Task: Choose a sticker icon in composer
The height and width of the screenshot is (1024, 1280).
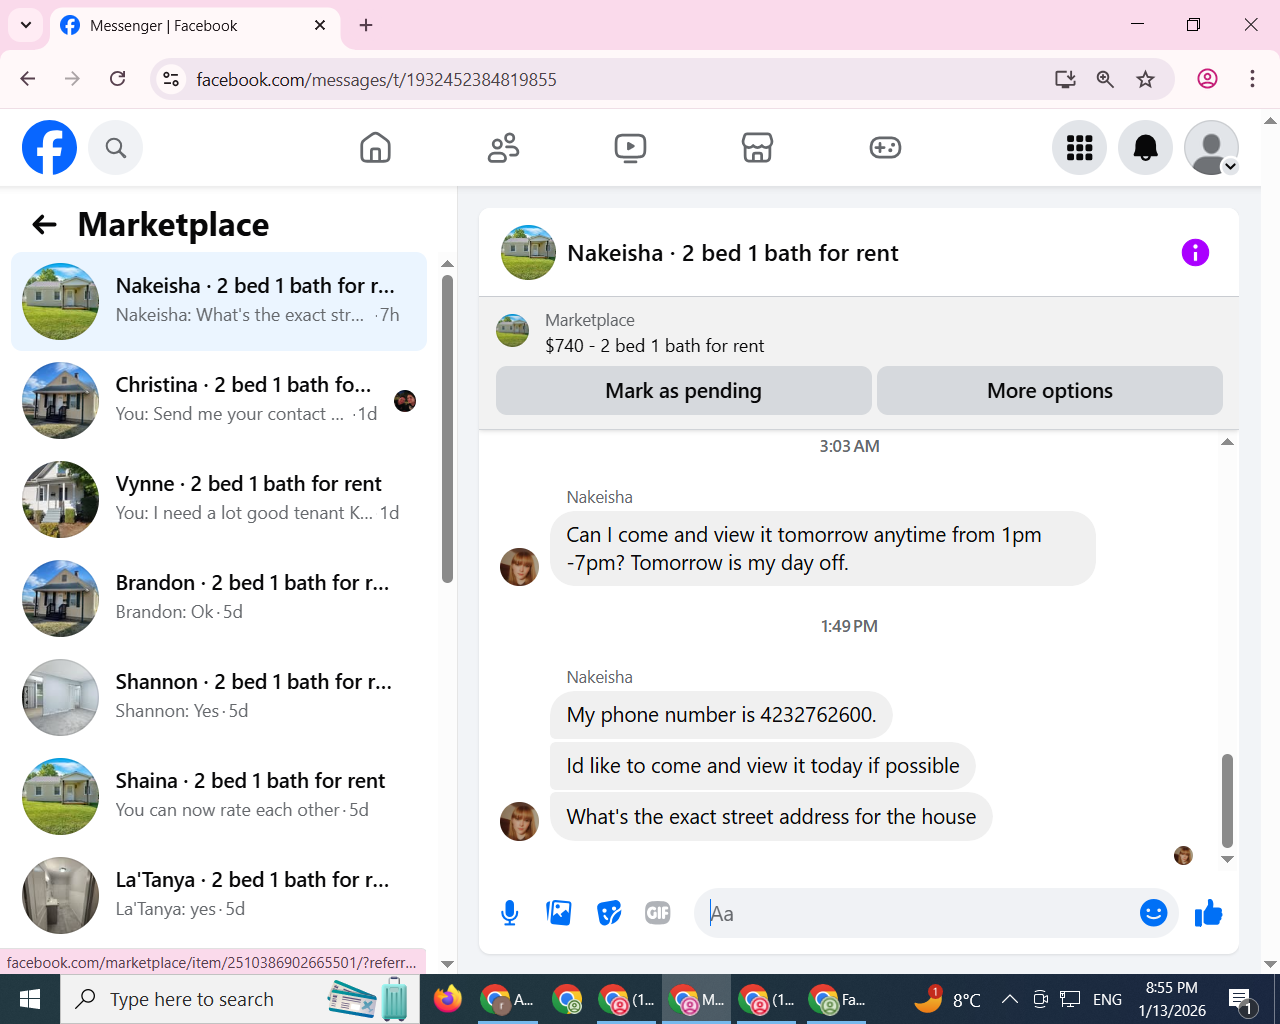Action: 609,913
